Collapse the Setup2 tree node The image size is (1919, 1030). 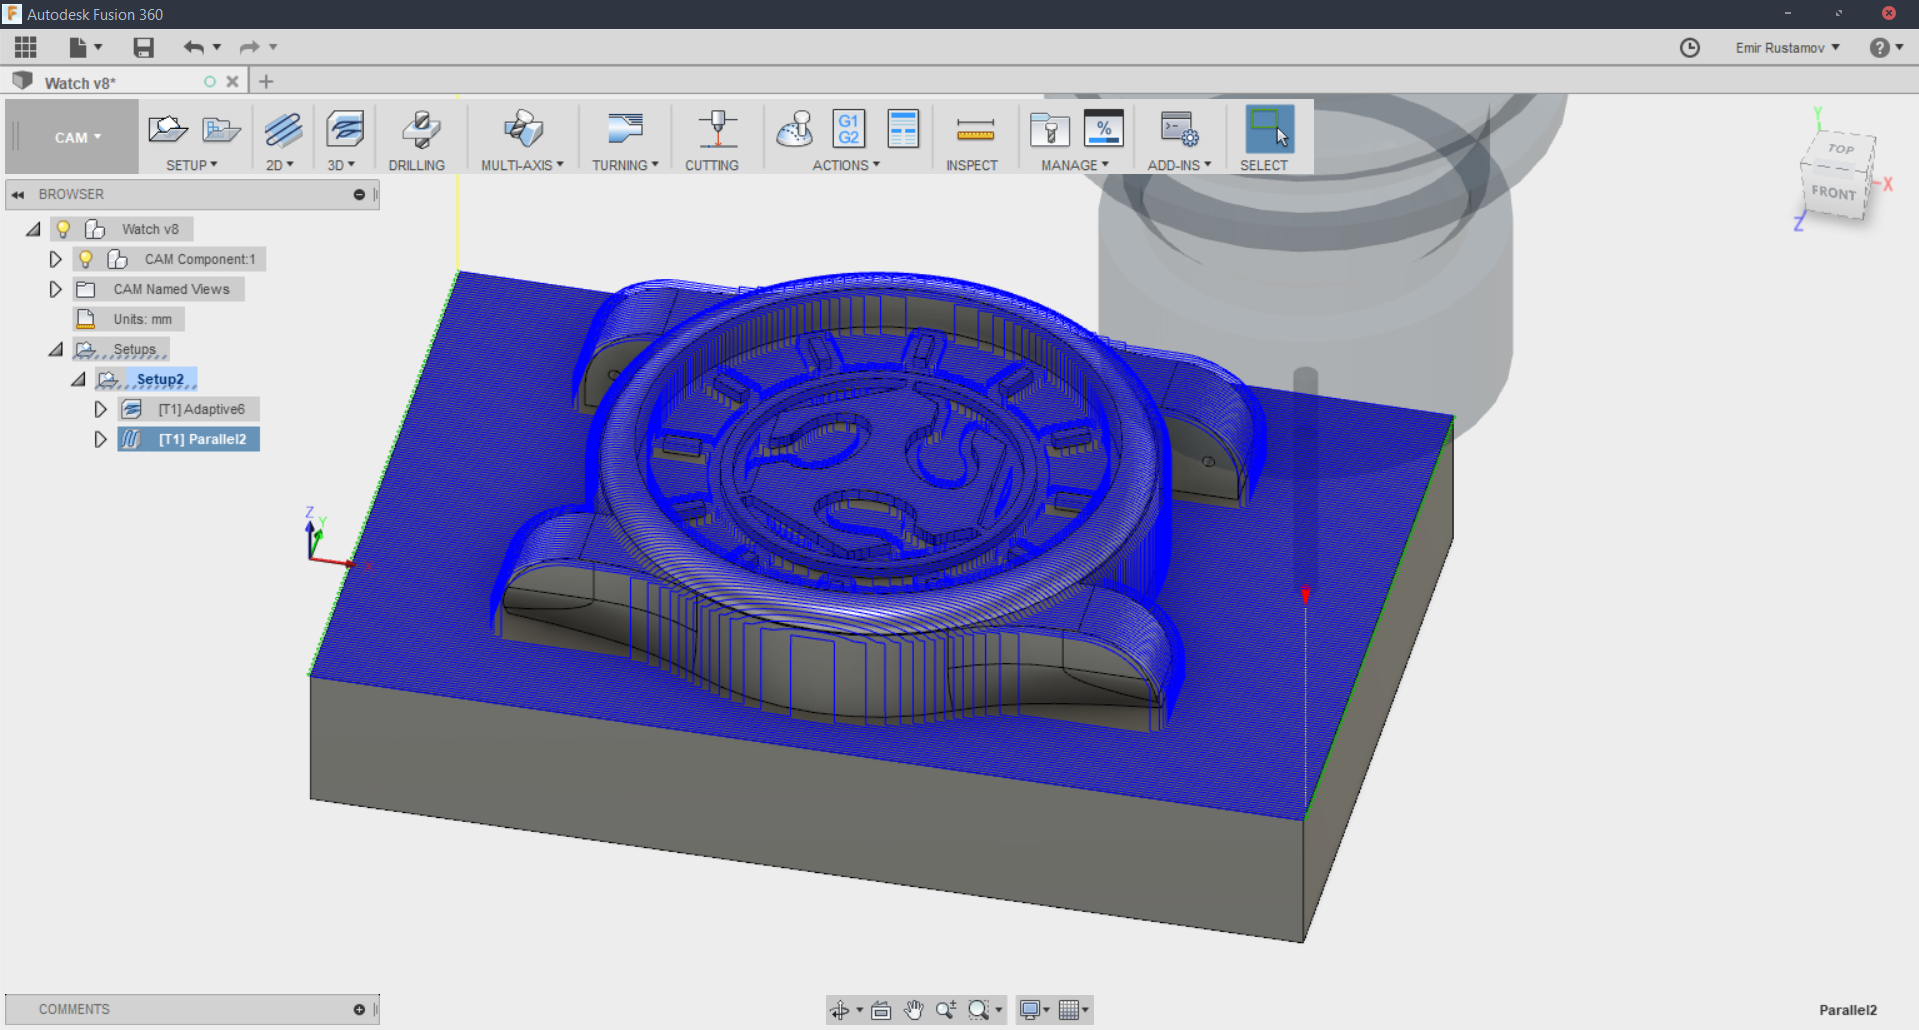click(x=78, y=379)
